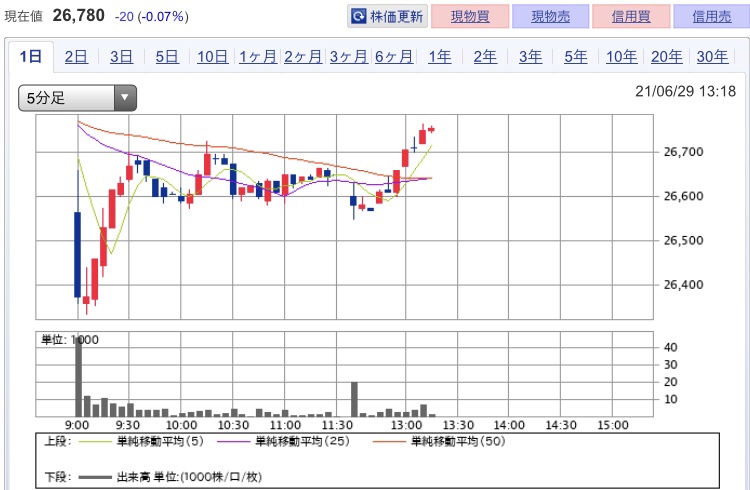Click the 26,700 price axis label
This screenshot has height=490, width=750.
click(684, 152)
